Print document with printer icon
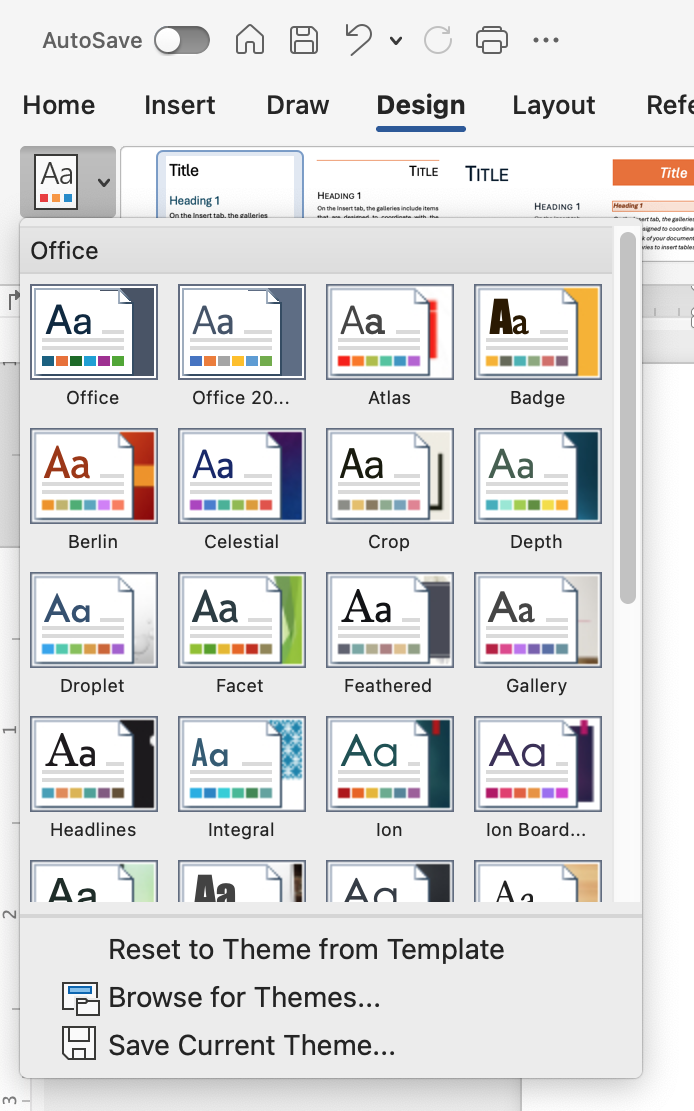This screenshot has width=694, height=1111. [x=492, y=40]
